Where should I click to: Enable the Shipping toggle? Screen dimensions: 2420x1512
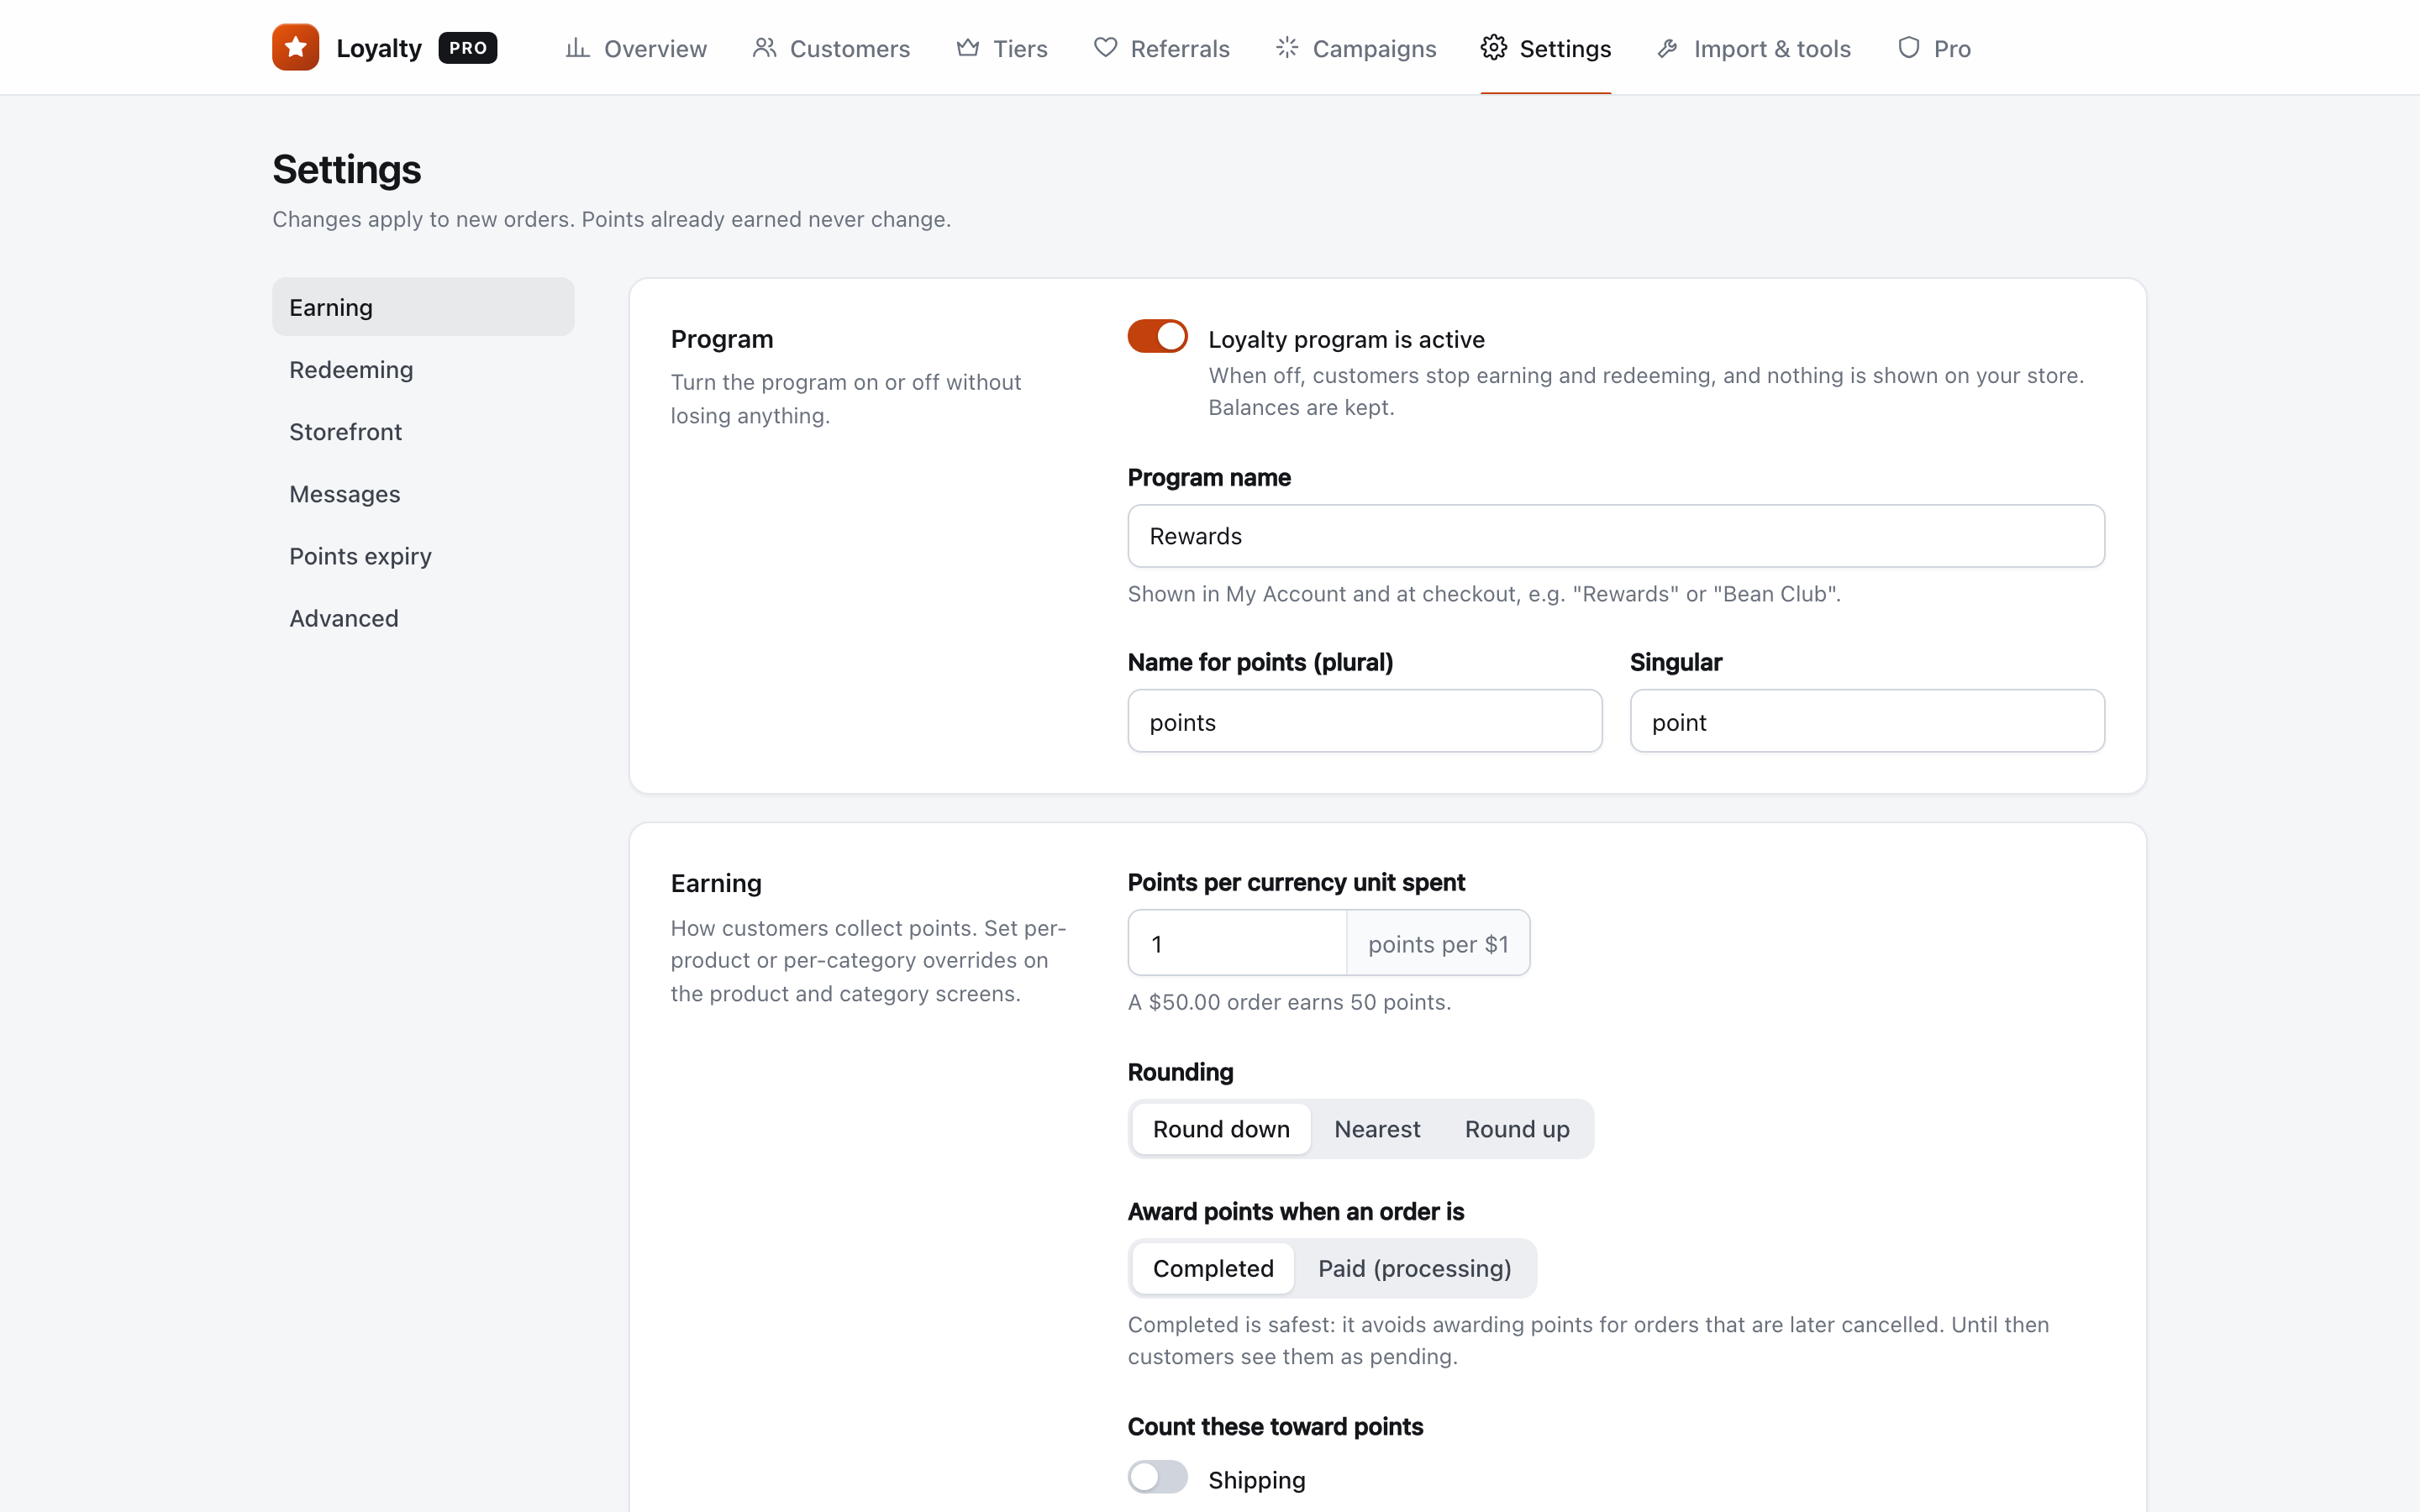1157,1477
